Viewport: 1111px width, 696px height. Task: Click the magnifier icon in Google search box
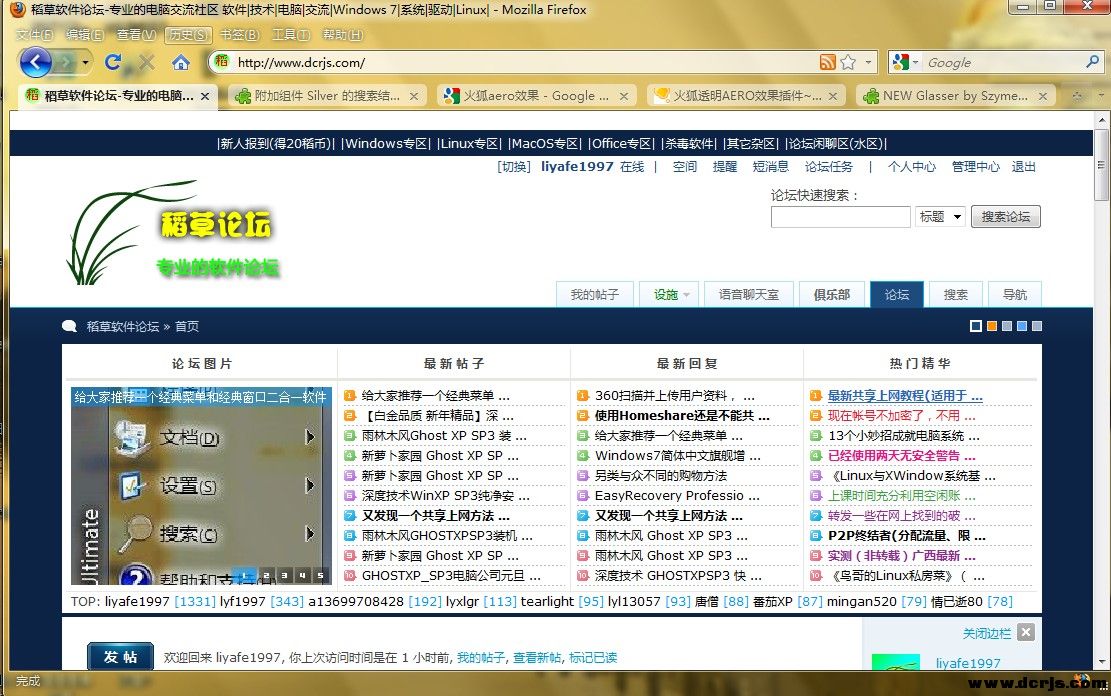(1092, 62)
